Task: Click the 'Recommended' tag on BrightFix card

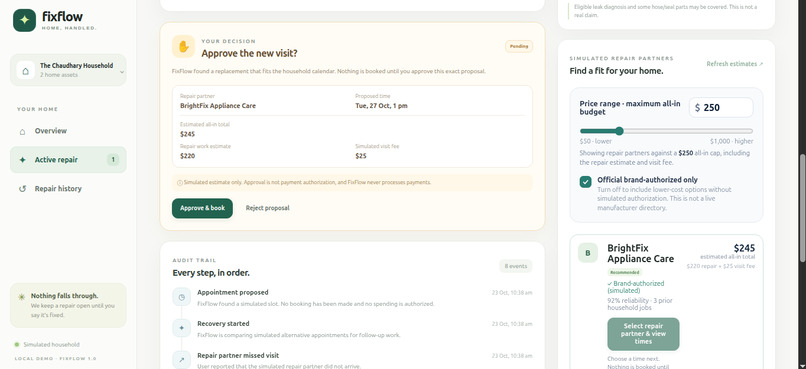Action: point(625,272)
